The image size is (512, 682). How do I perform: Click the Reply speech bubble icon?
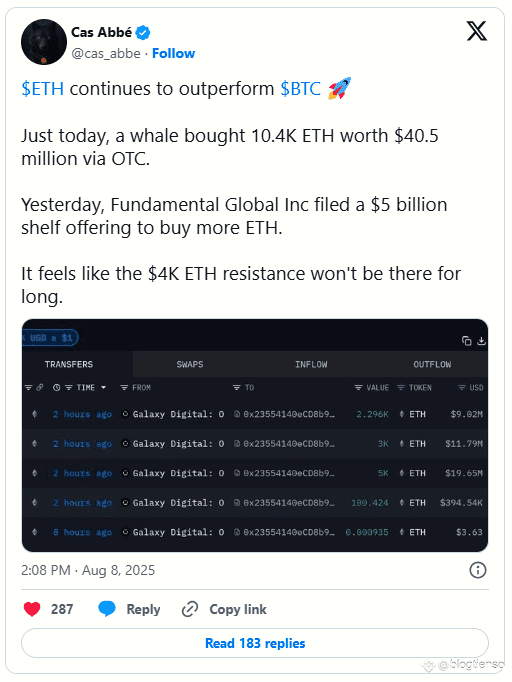[107, 609]
